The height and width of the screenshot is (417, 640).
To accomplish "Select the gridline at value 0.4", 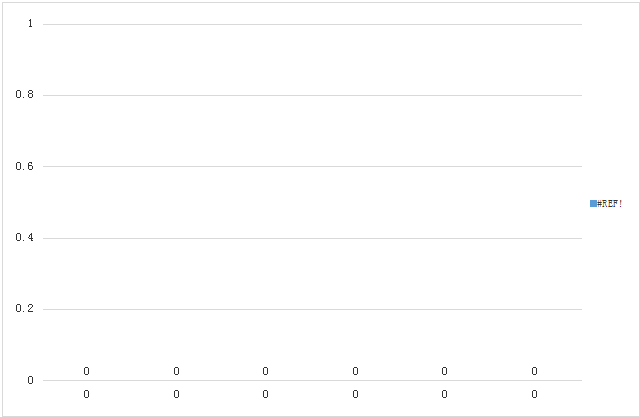I will click(x=312, y=238).
